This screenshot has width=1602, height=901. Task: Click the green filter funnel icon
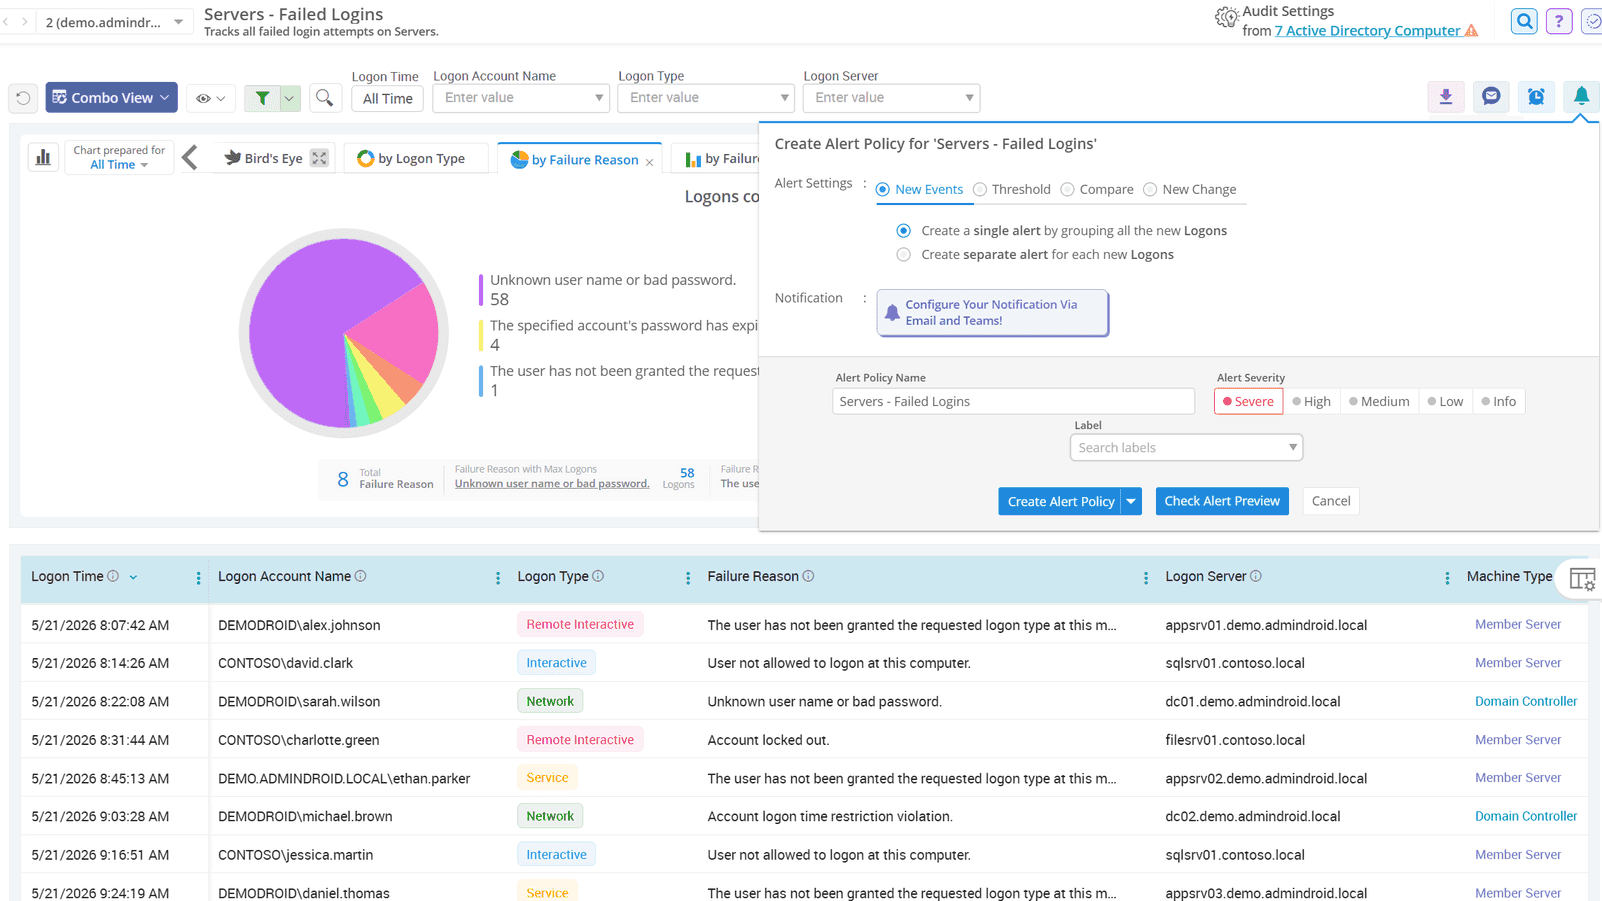pyautogui.click(x=262, y=98)
